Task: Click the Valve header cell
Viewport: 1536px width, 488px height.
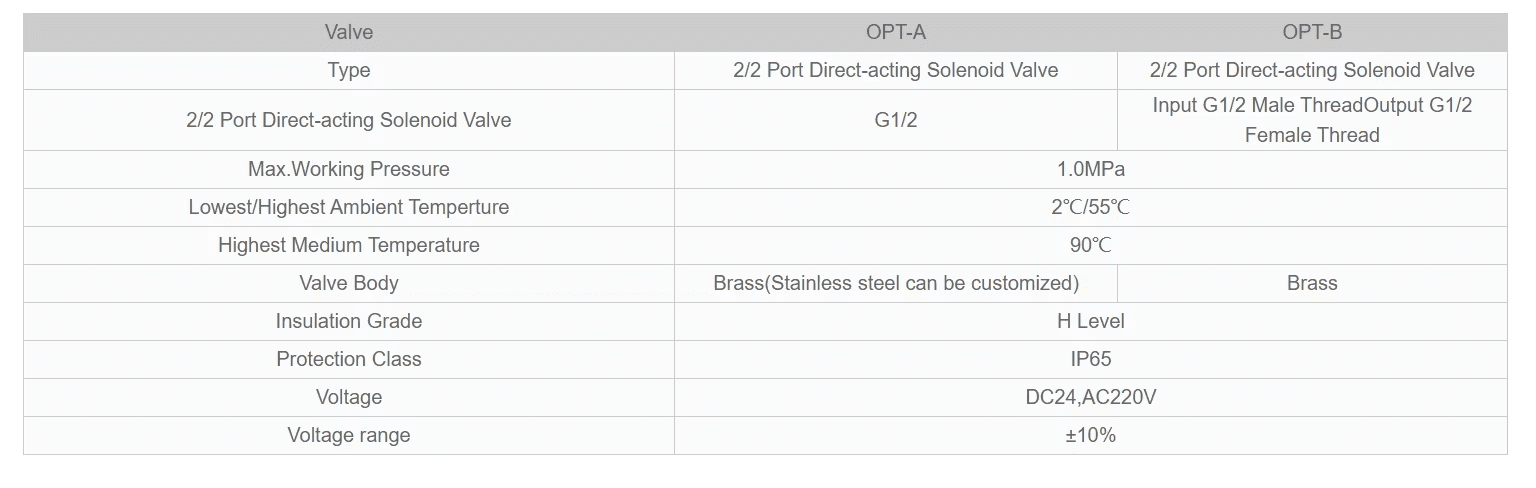Action: click(348, 32)
